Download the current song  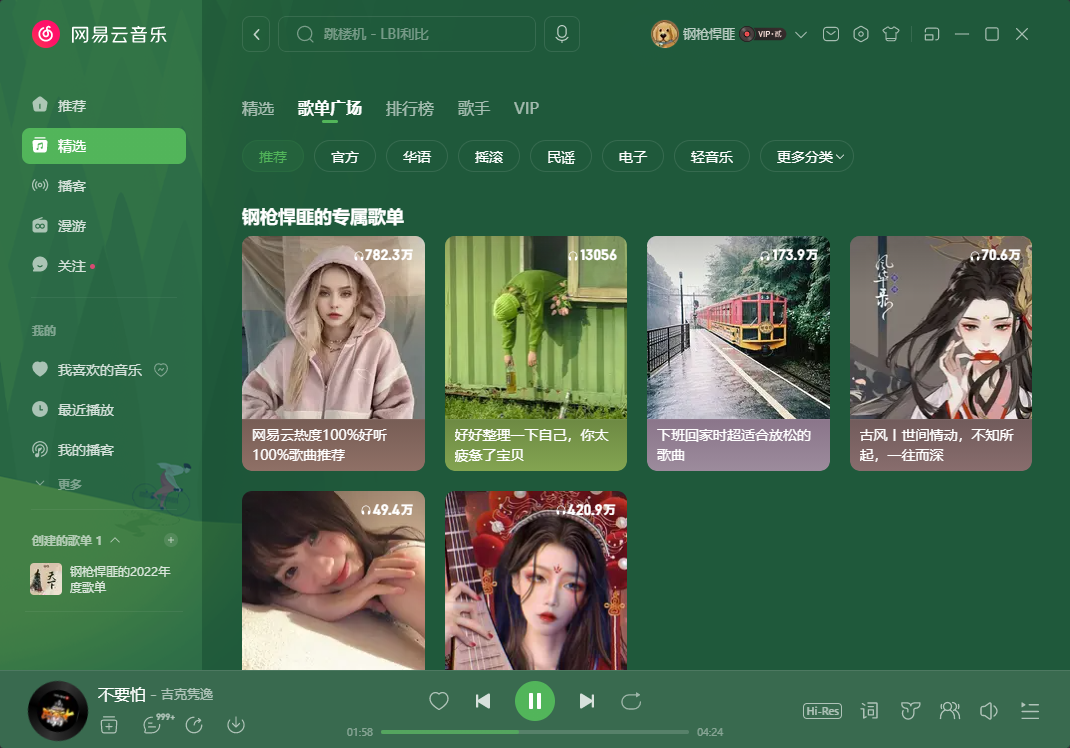(236, 725)
